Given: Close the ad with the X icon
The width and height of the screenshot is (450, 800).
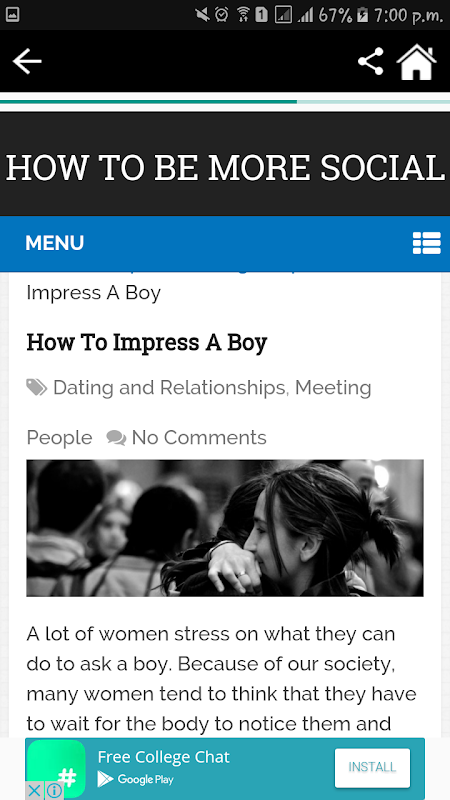Looking at the screenshot, I should 34,790.
